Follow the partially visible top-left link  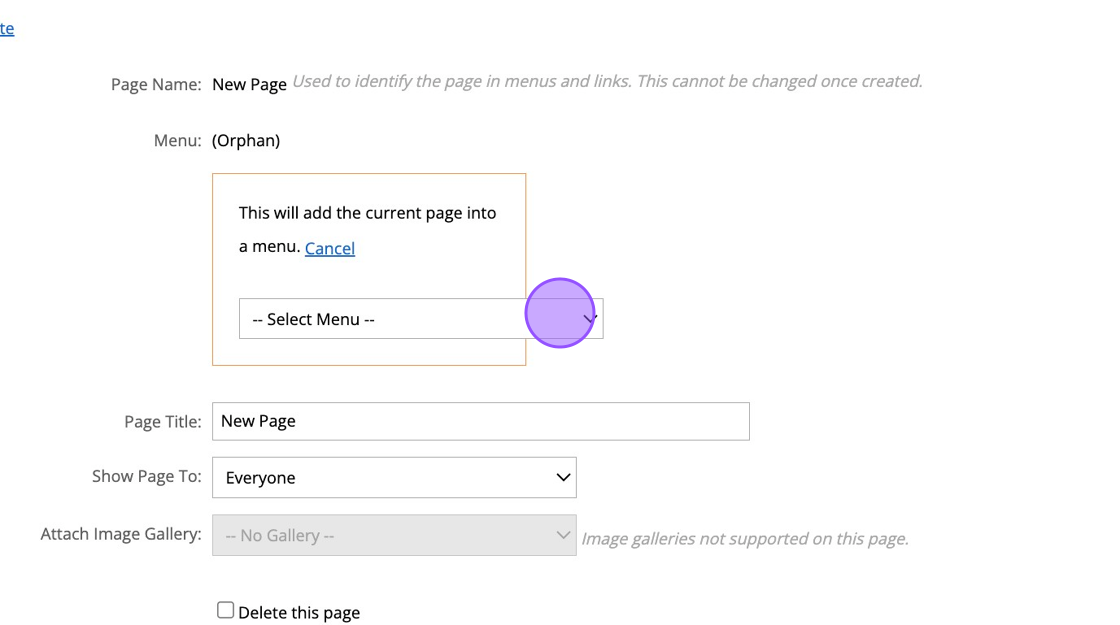pos(7,28)
